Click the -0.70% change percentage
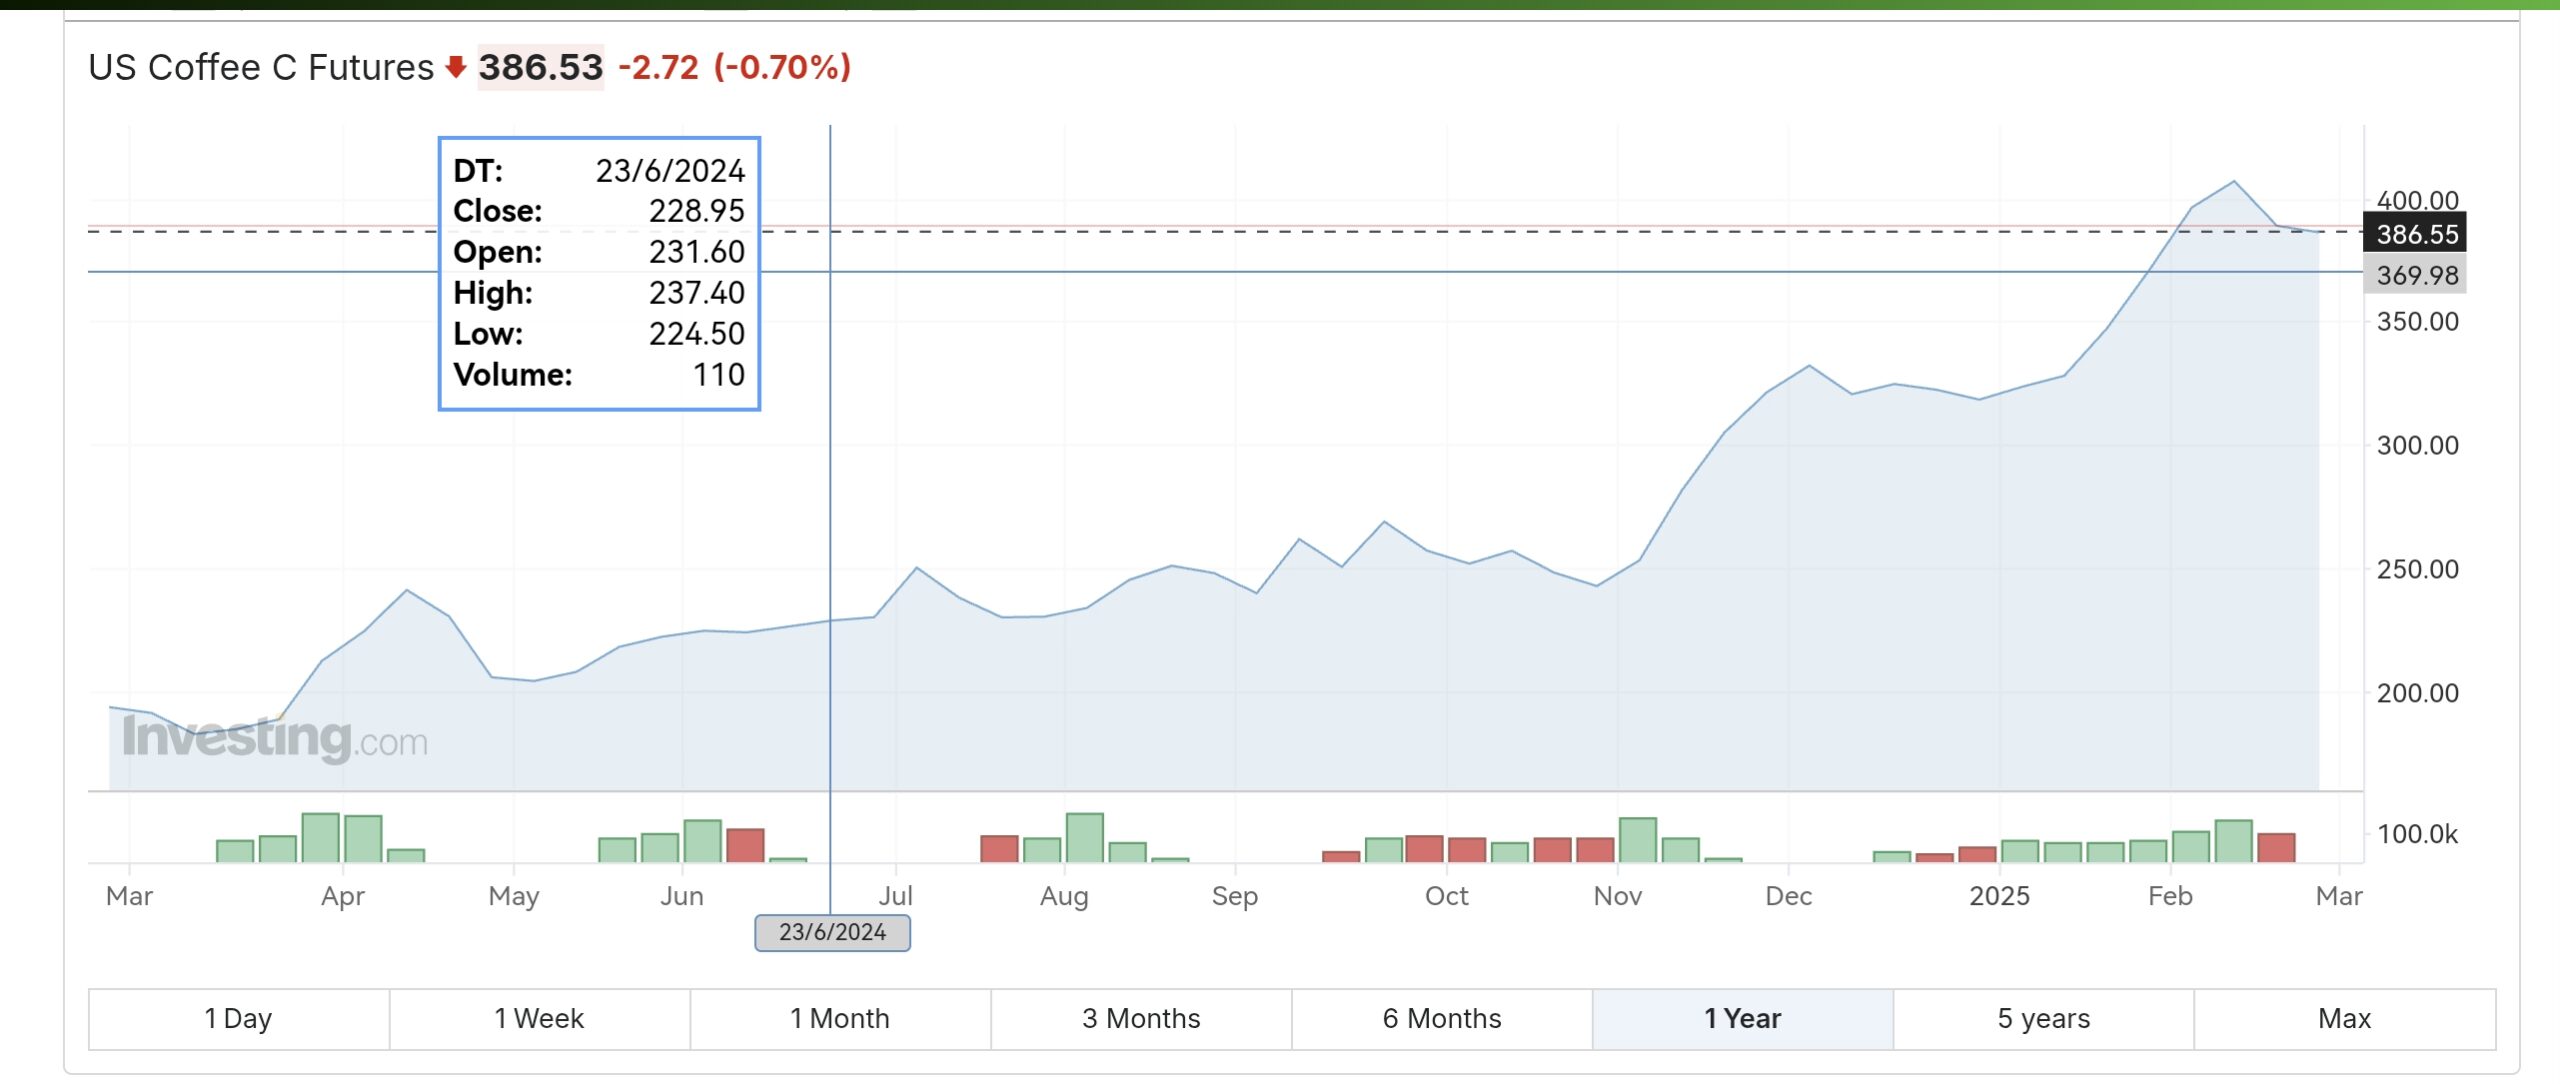The width and height of the screenshot is (2560, 1084). [x=782, y=67]
